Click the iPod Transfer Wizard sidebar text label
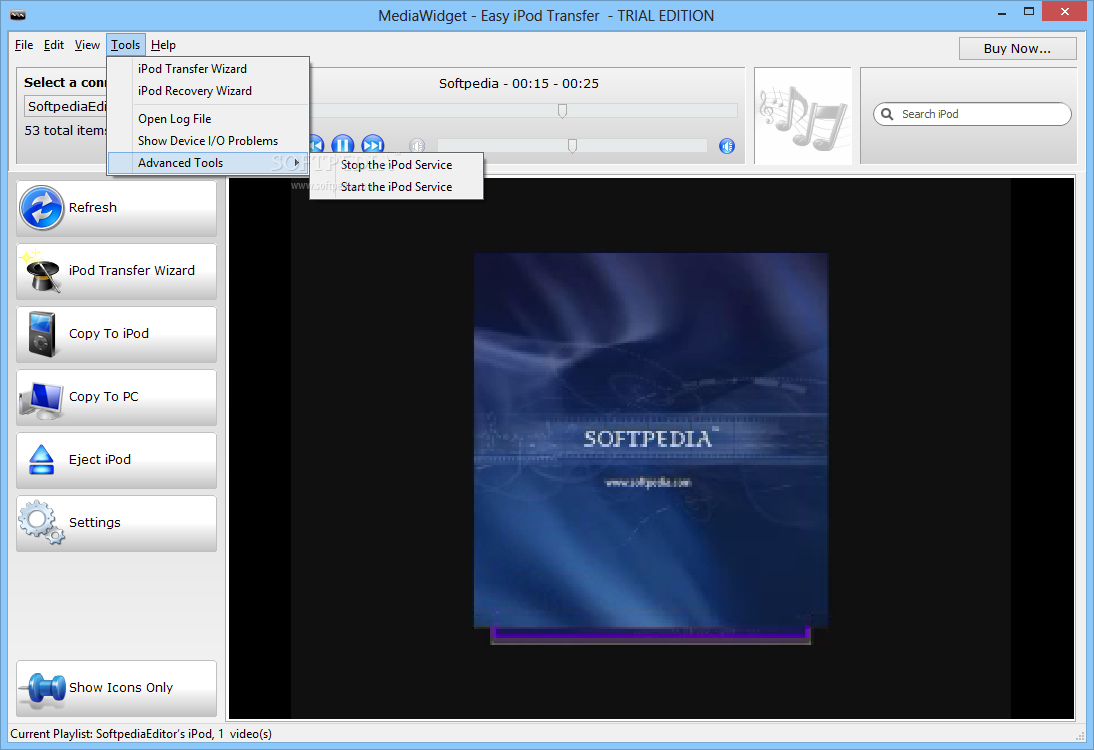Image resolution: width=1094 pixels, height=750 pixels. pyautogui.click(x=132, y=270)
